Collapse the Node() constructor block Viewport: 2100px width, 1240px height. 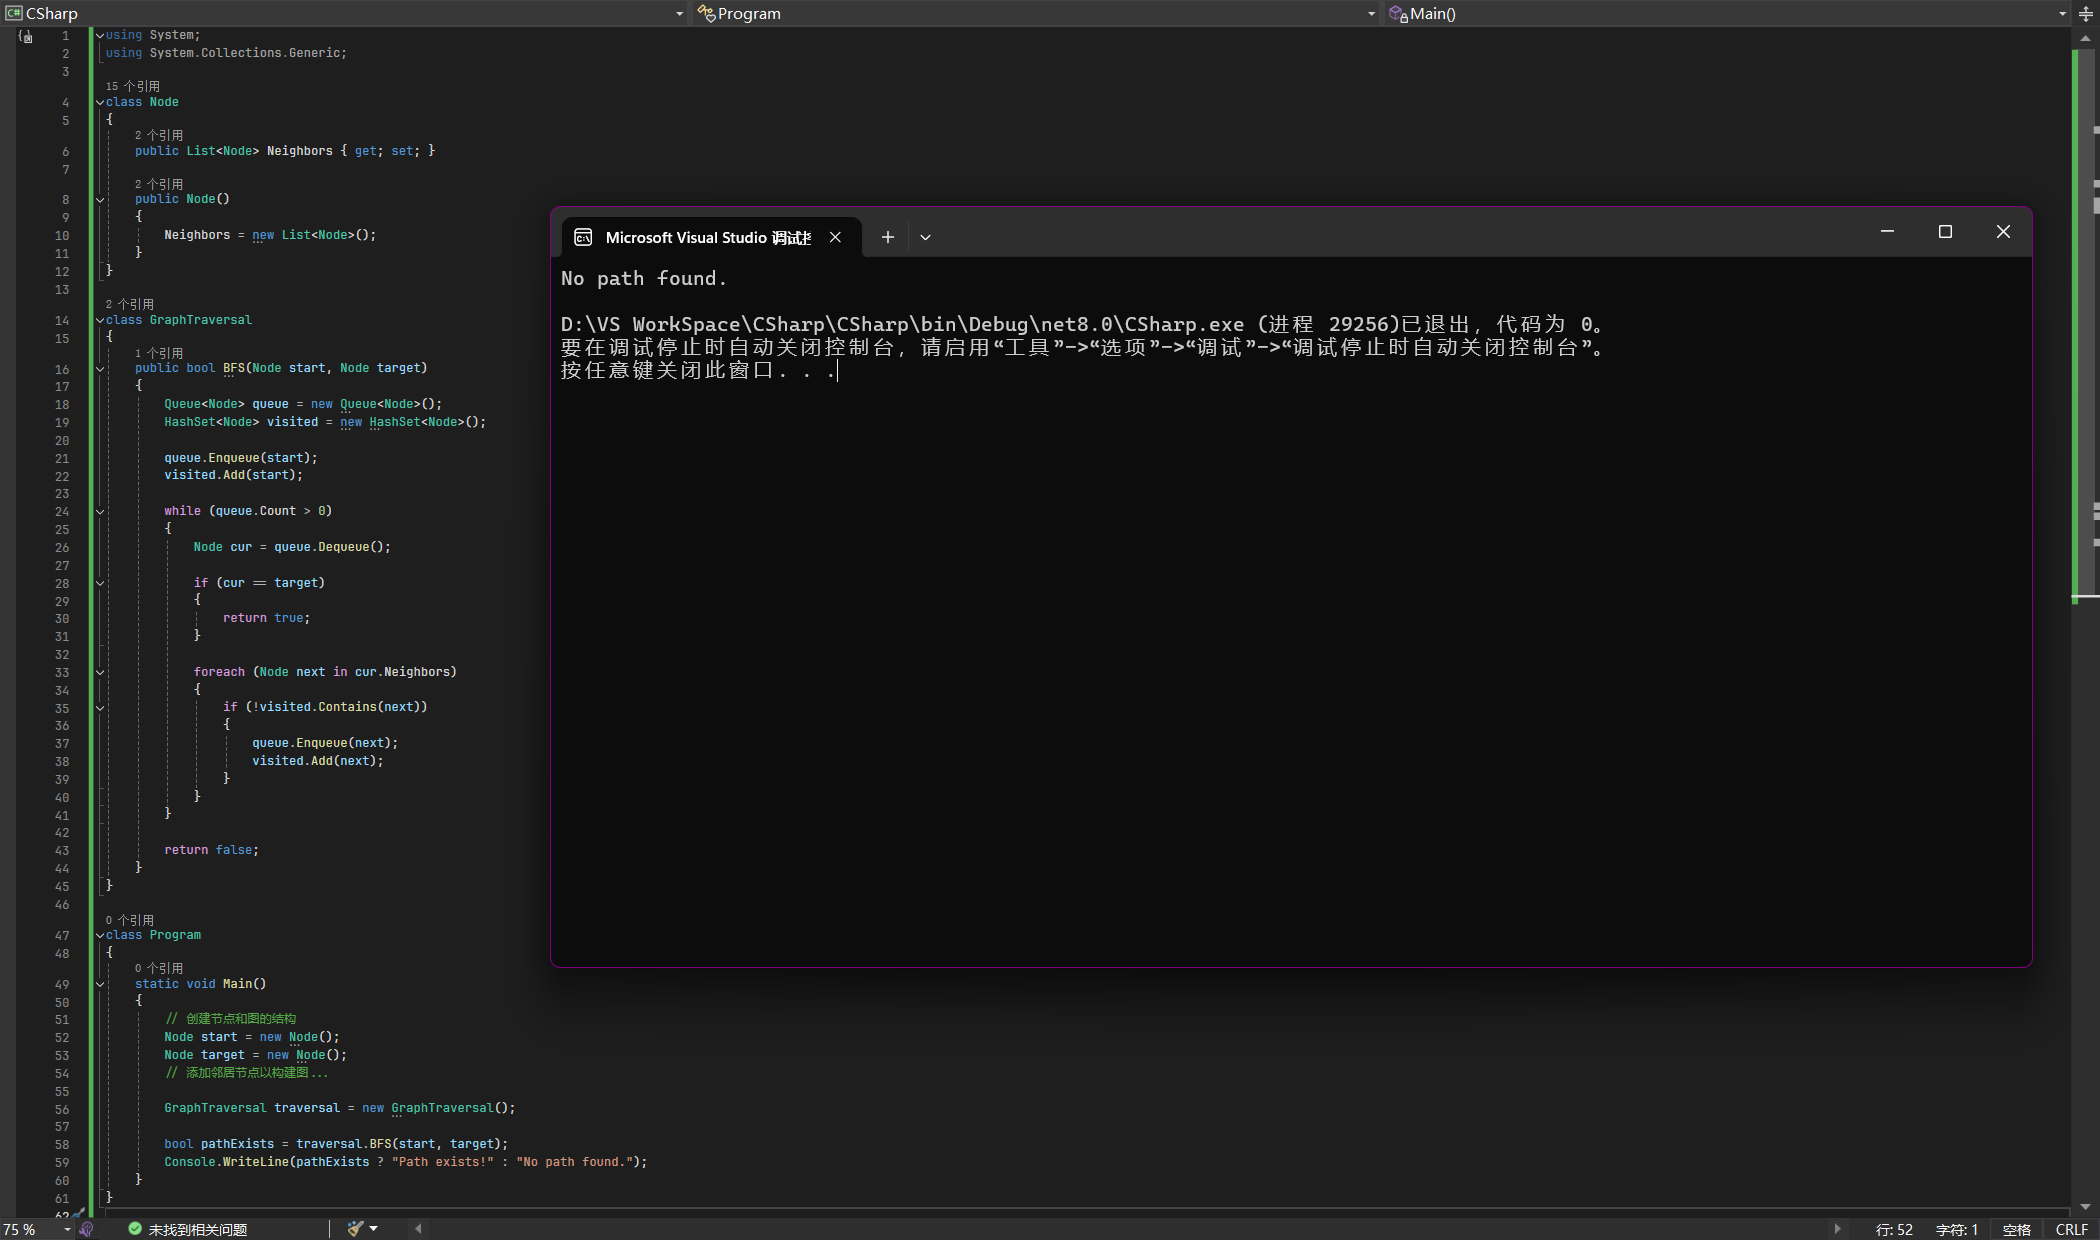click(x=100, y=199)
